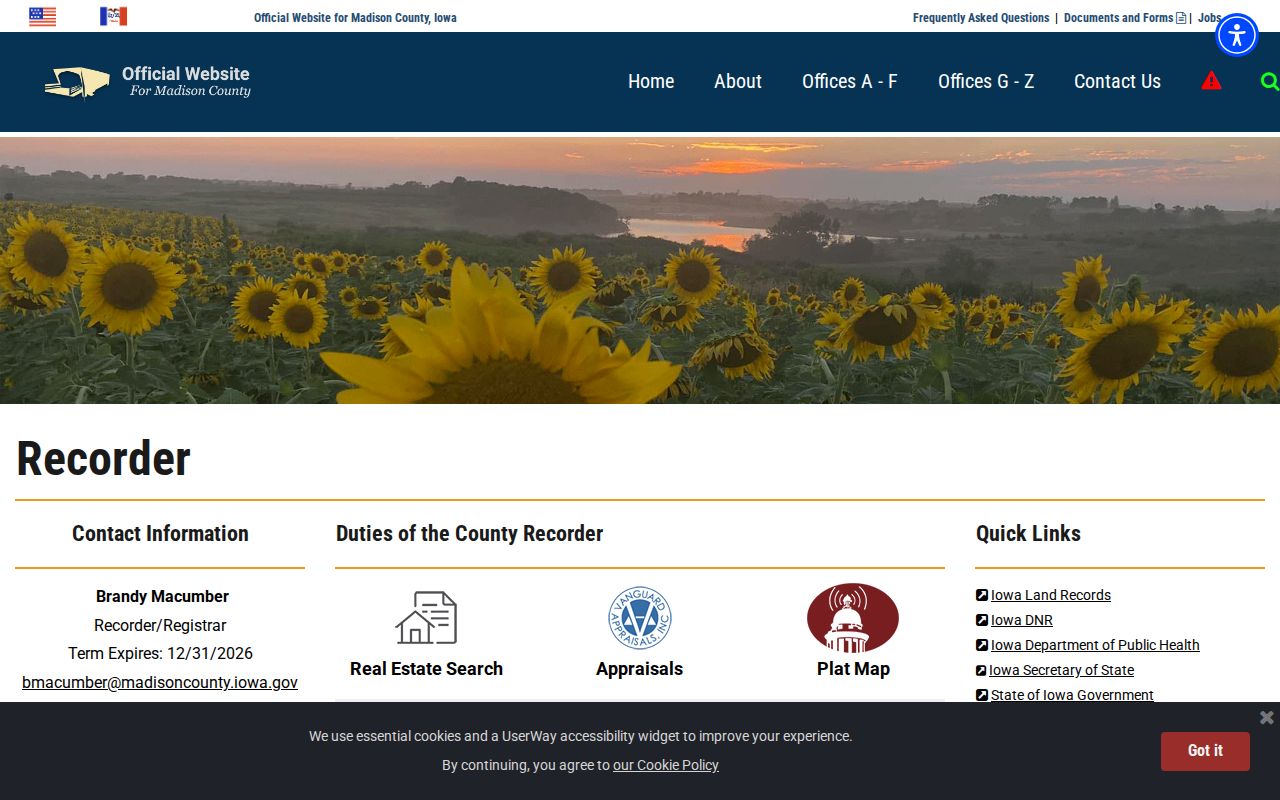The width and height of the screenshot is (1280, 800).
Task: Accept cookies with Got it button
Action: (x=1205, y=751)
